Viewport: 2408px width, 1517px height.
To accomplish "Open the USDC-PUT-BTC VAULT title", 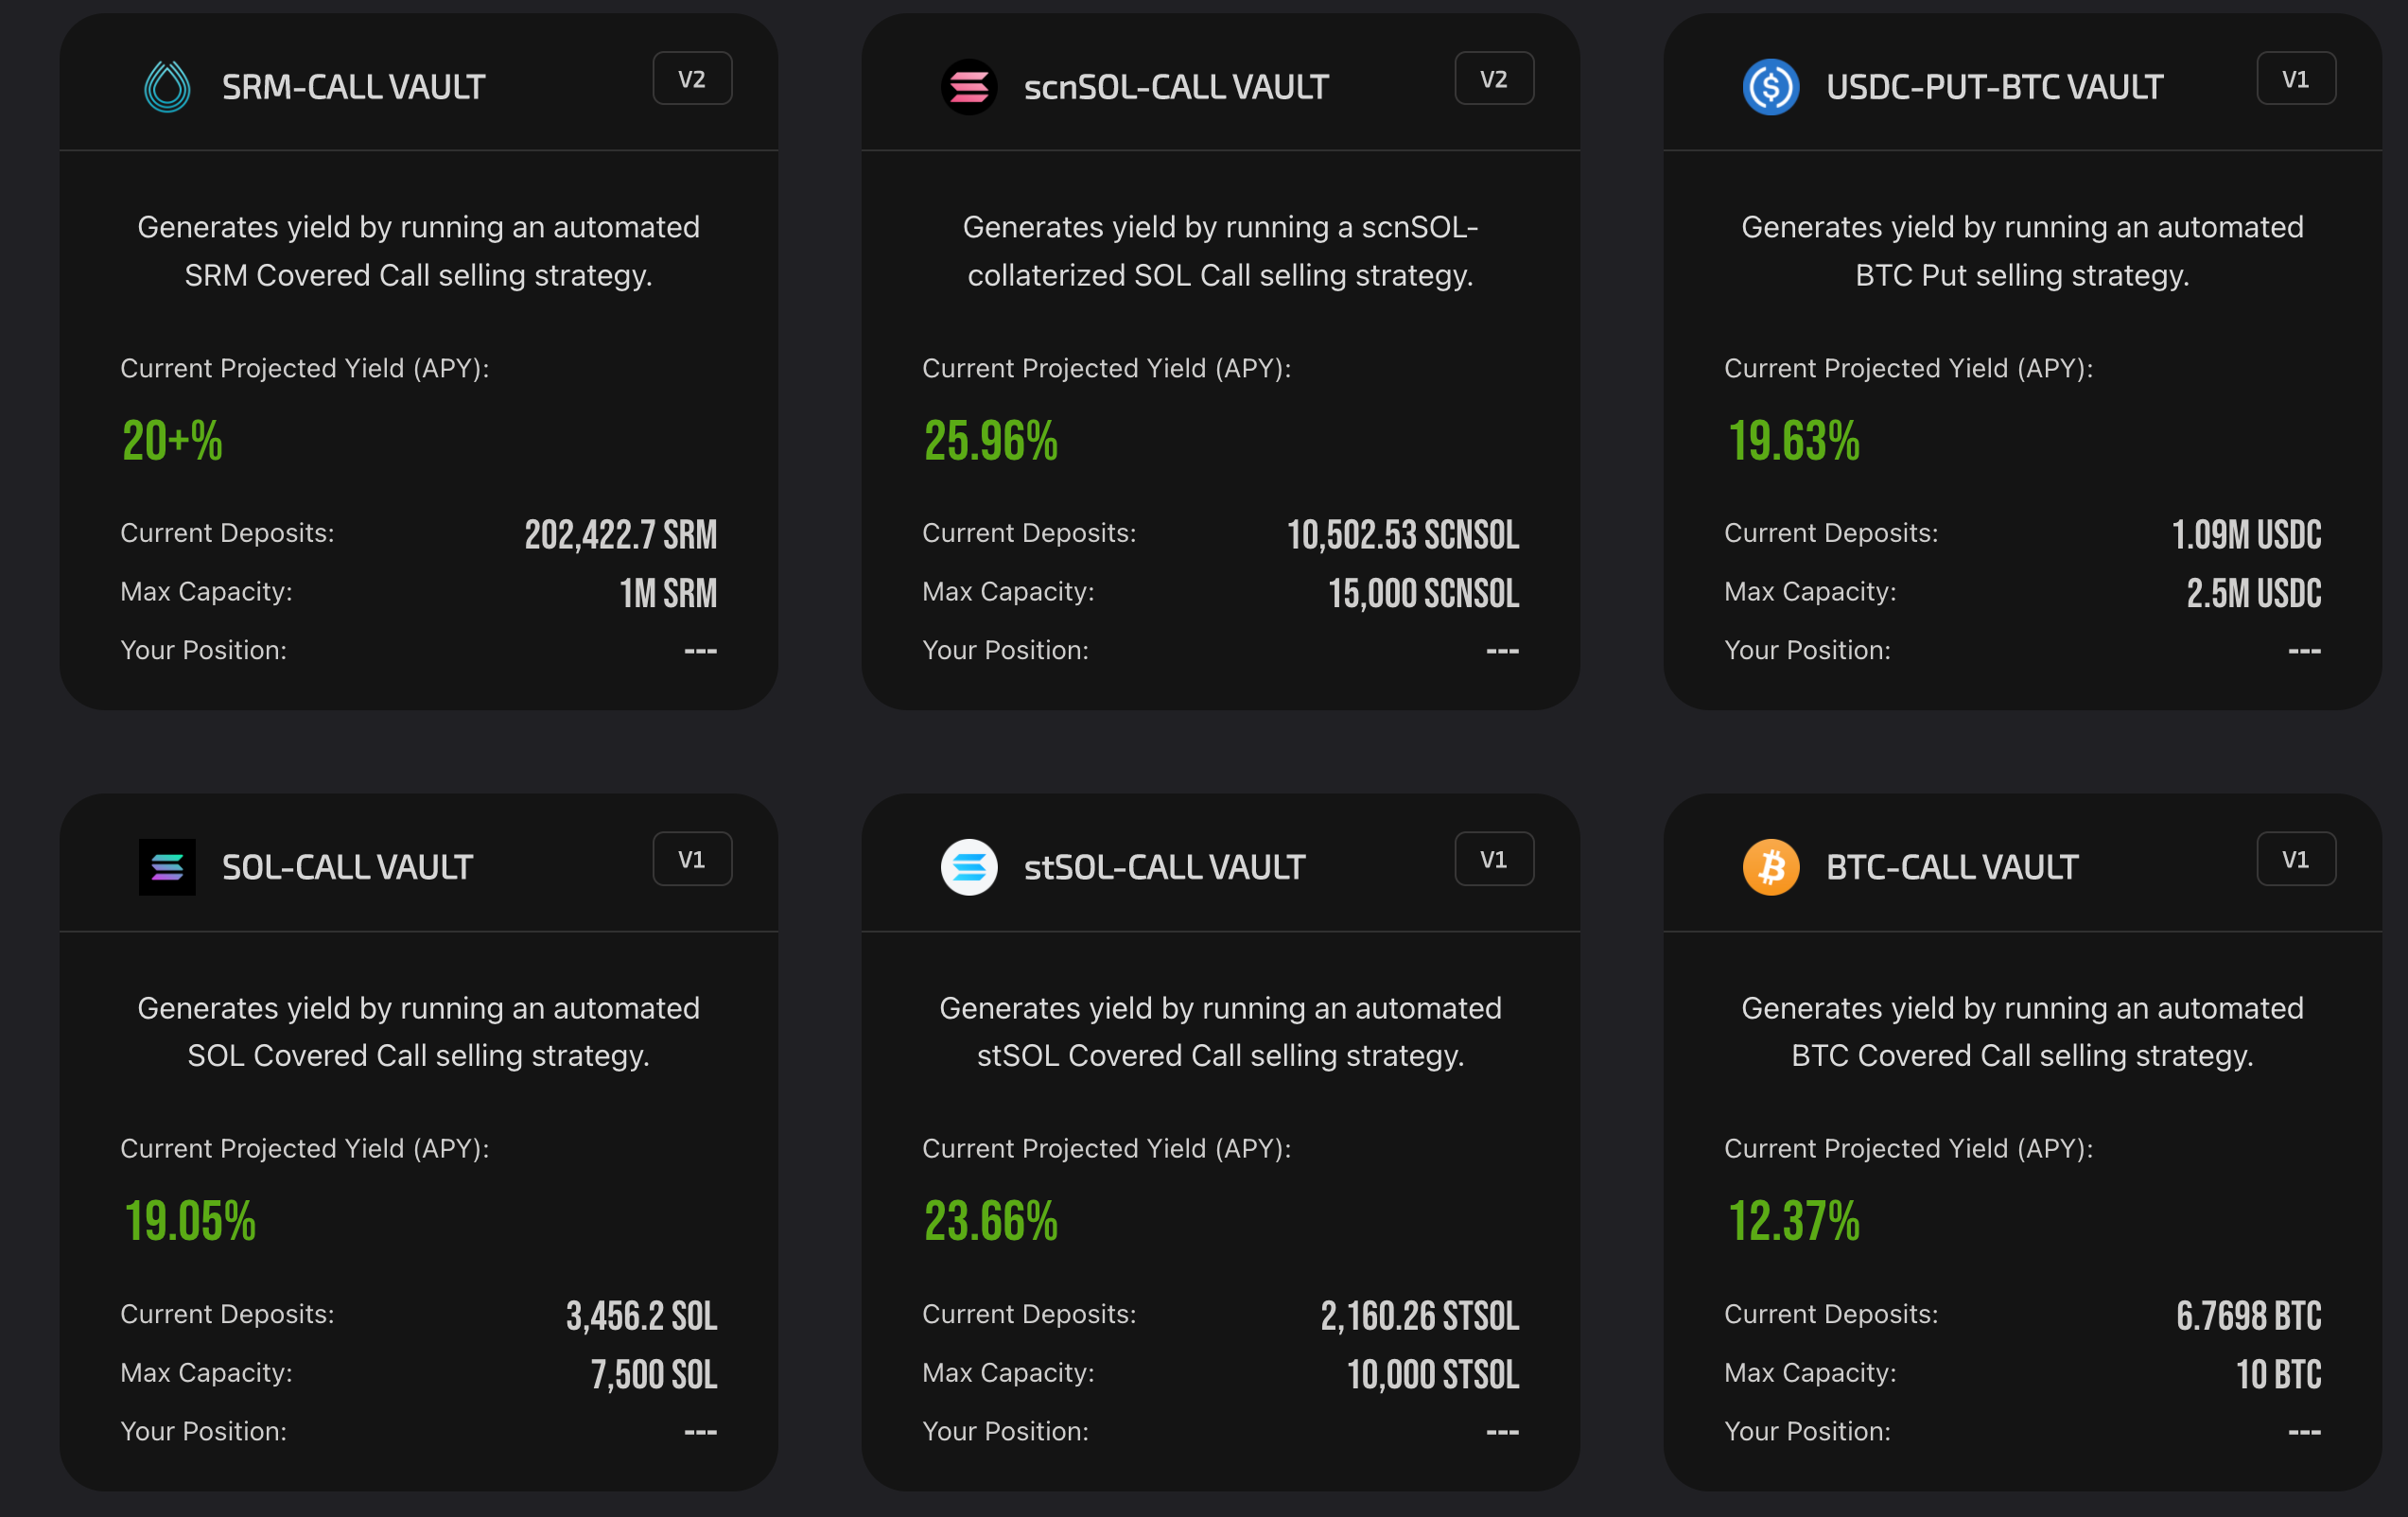I will click(1994, 87).
